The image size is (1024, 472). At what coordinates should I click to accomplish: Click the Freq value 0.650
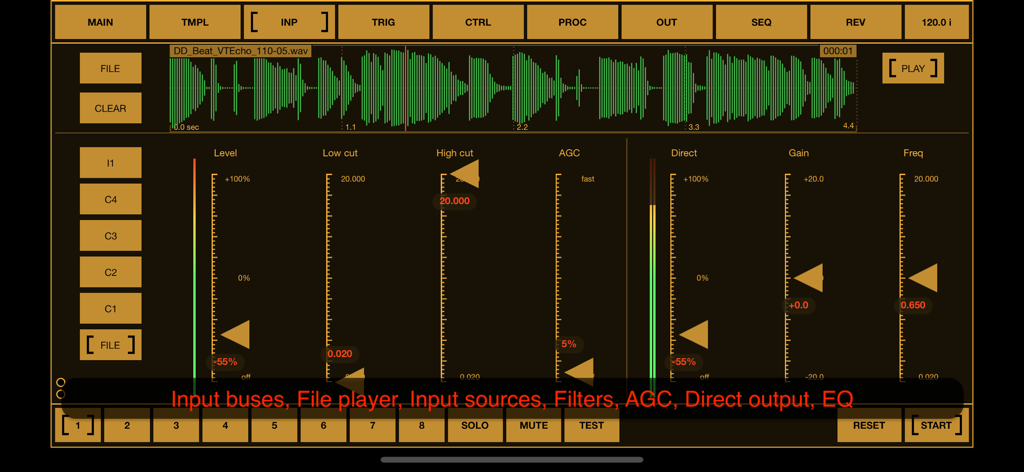pyautogui.click(x=913, y=305)
